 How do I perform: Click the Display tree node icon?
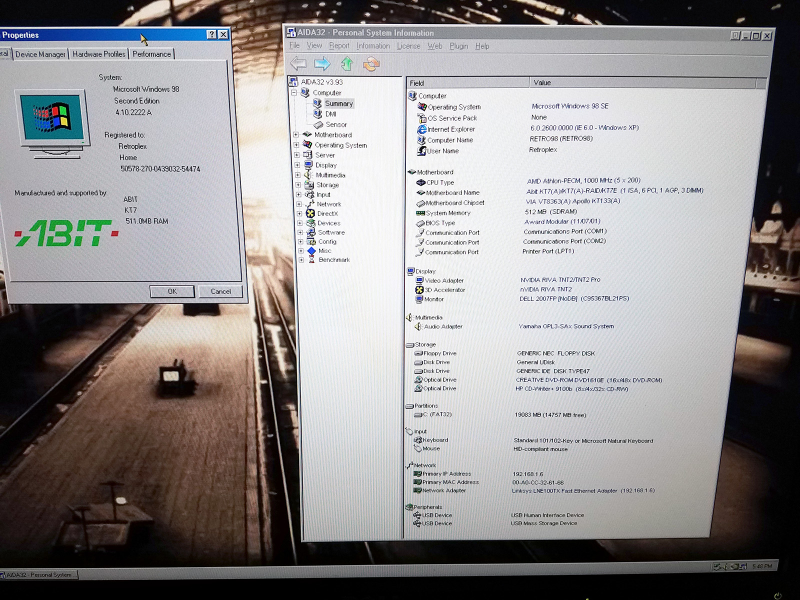tap(308, 165)
